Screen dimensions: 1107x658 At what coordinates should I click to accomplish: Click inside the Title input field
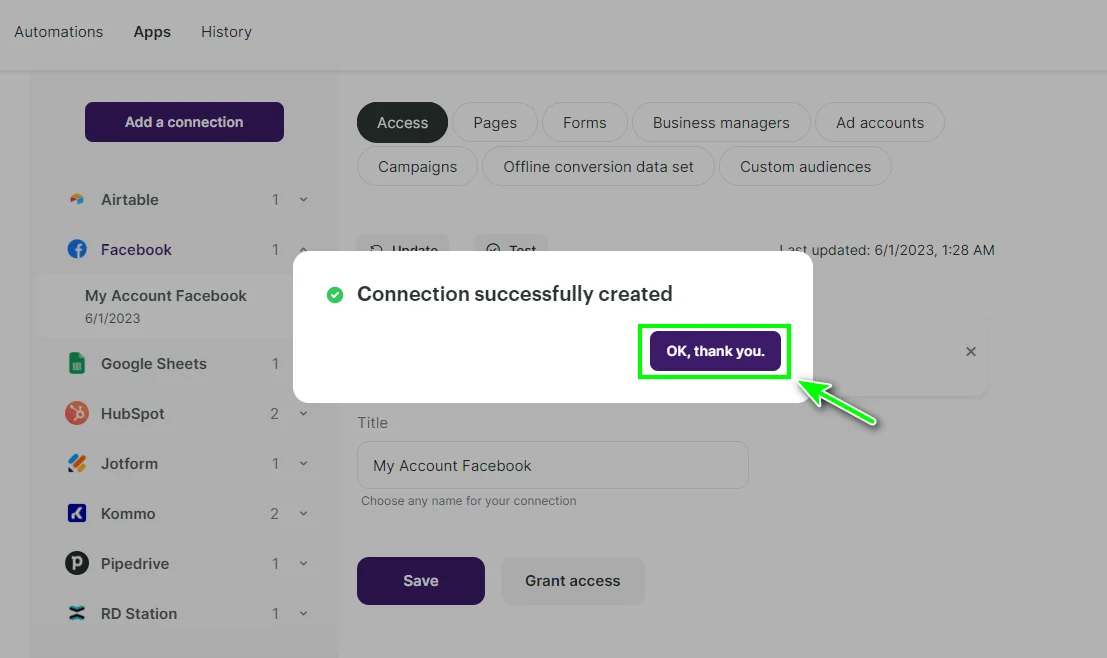tap(552, 465)
